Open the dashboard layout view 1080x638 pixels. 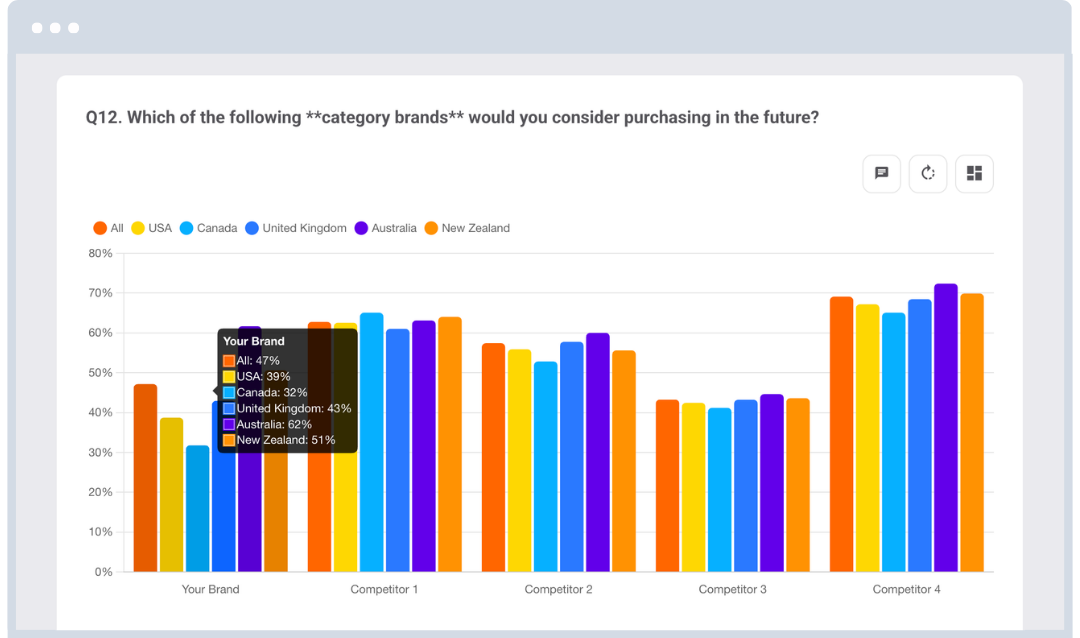point(974,173)
